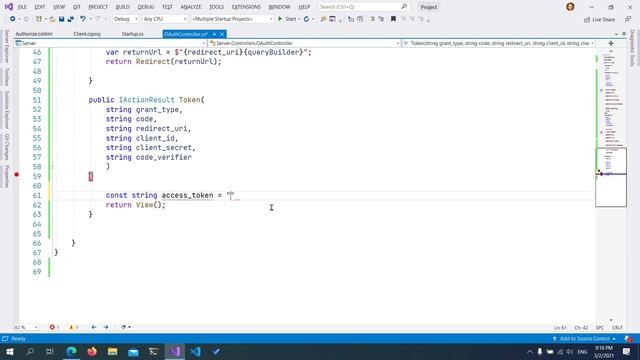Switch to the Authorize.cshtml tab

[x=34, y=34]
